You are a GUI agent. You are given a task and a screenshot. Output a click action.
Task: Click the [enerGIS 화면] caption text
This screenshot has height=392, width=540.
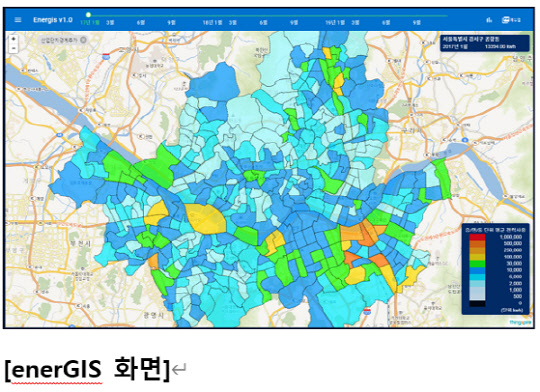[87, 369]
